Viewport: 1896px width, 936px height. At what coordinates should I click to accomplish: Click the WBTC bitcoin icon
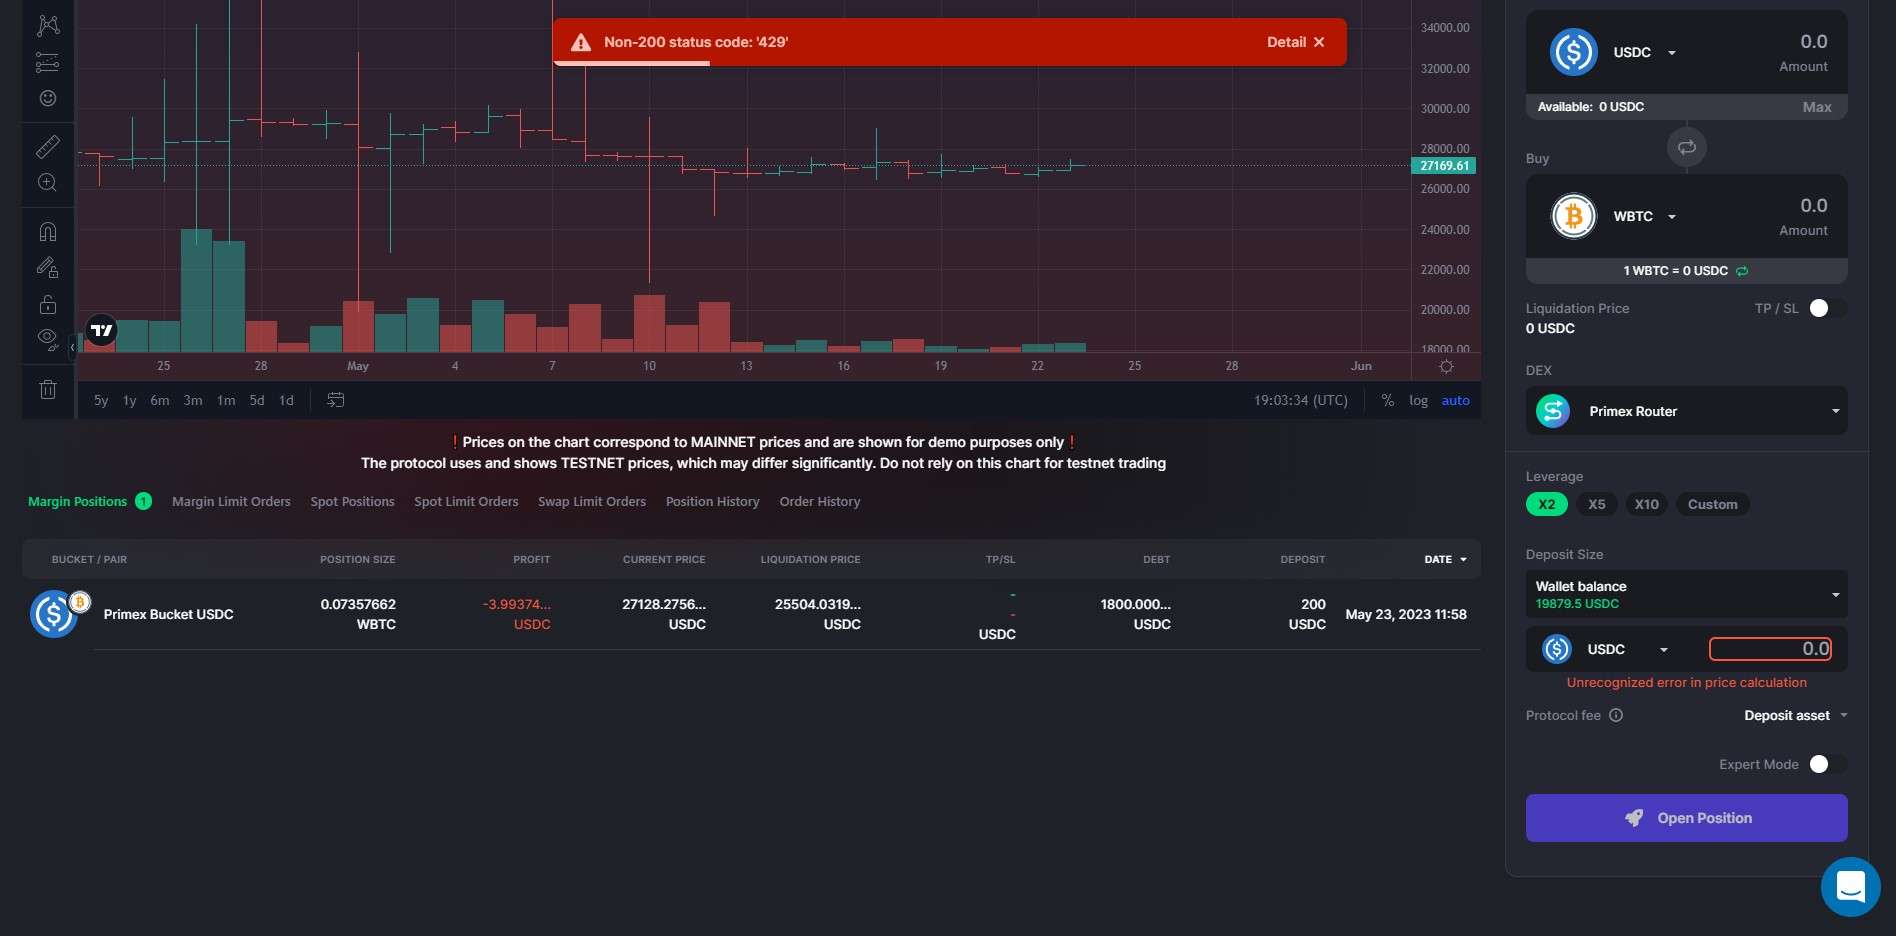click(1573, 216)
